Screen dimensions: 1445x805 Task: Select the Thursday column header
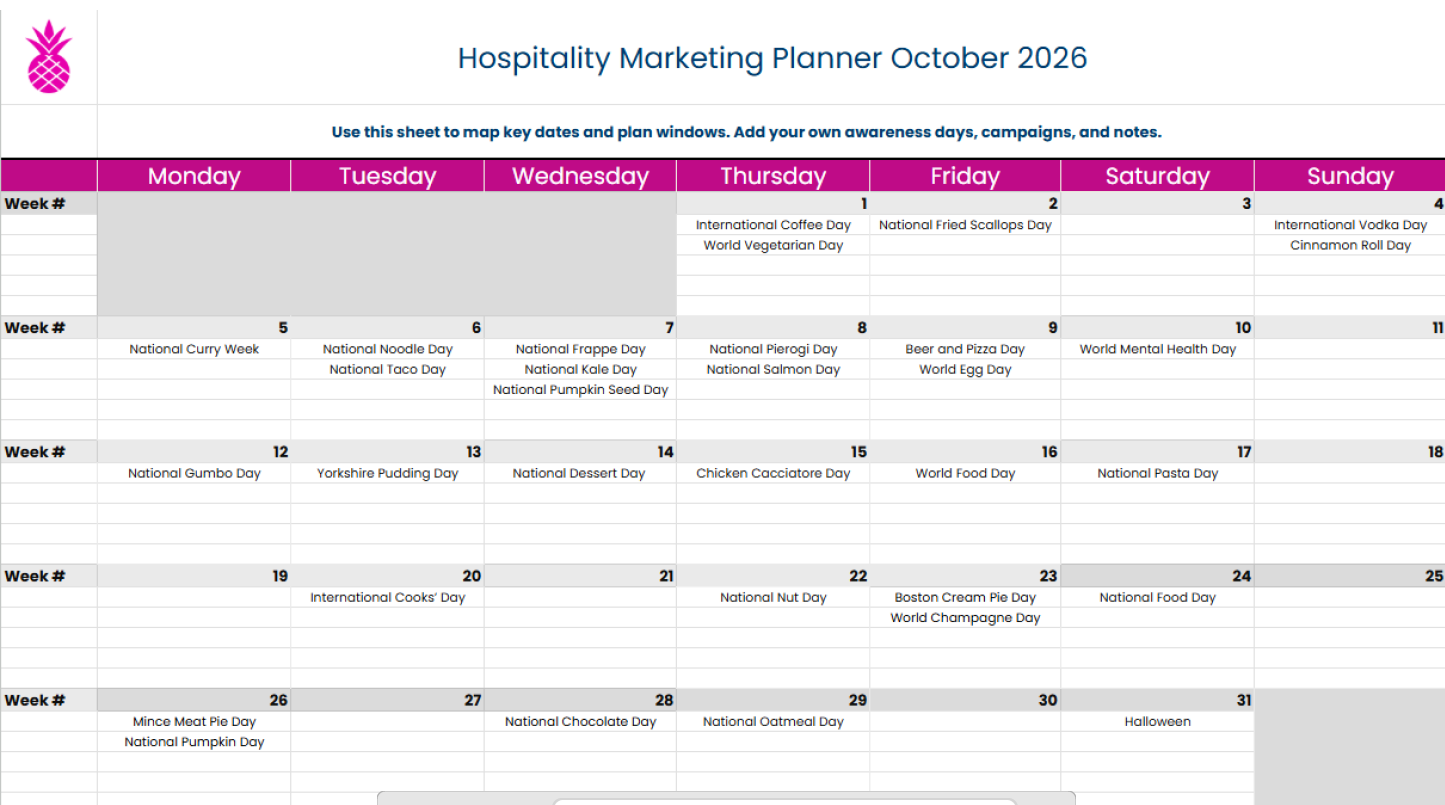[773, 176]
